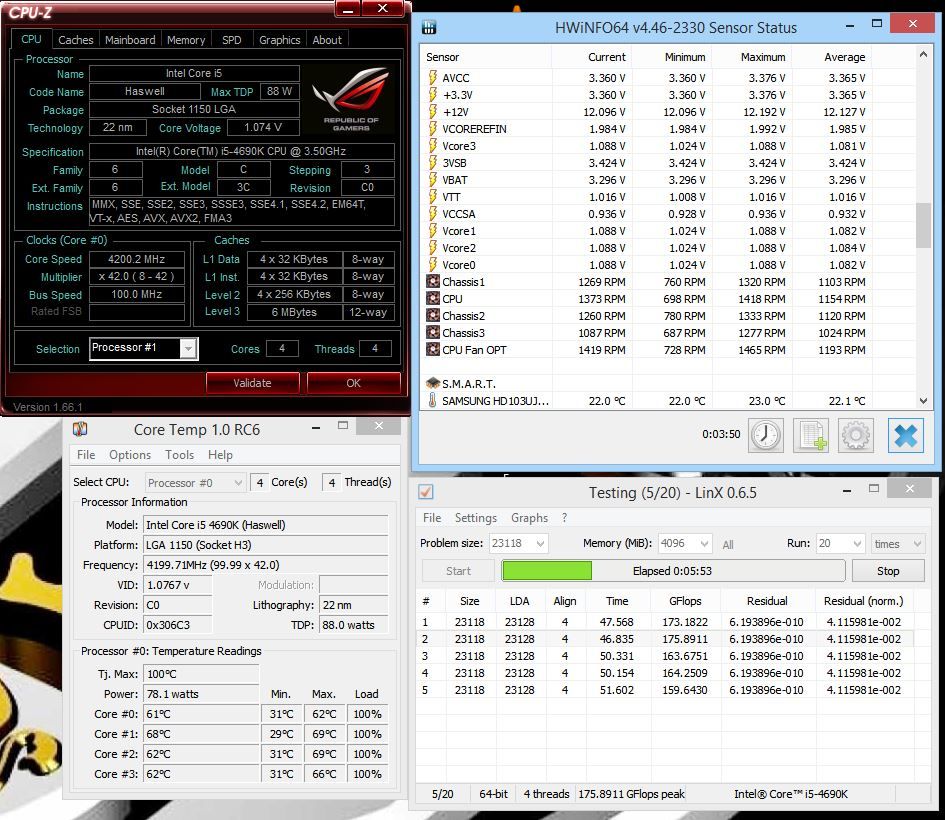Click the Chassis2 fan icon
Viewport: 945px width, 820px height.
coord(433,316)
